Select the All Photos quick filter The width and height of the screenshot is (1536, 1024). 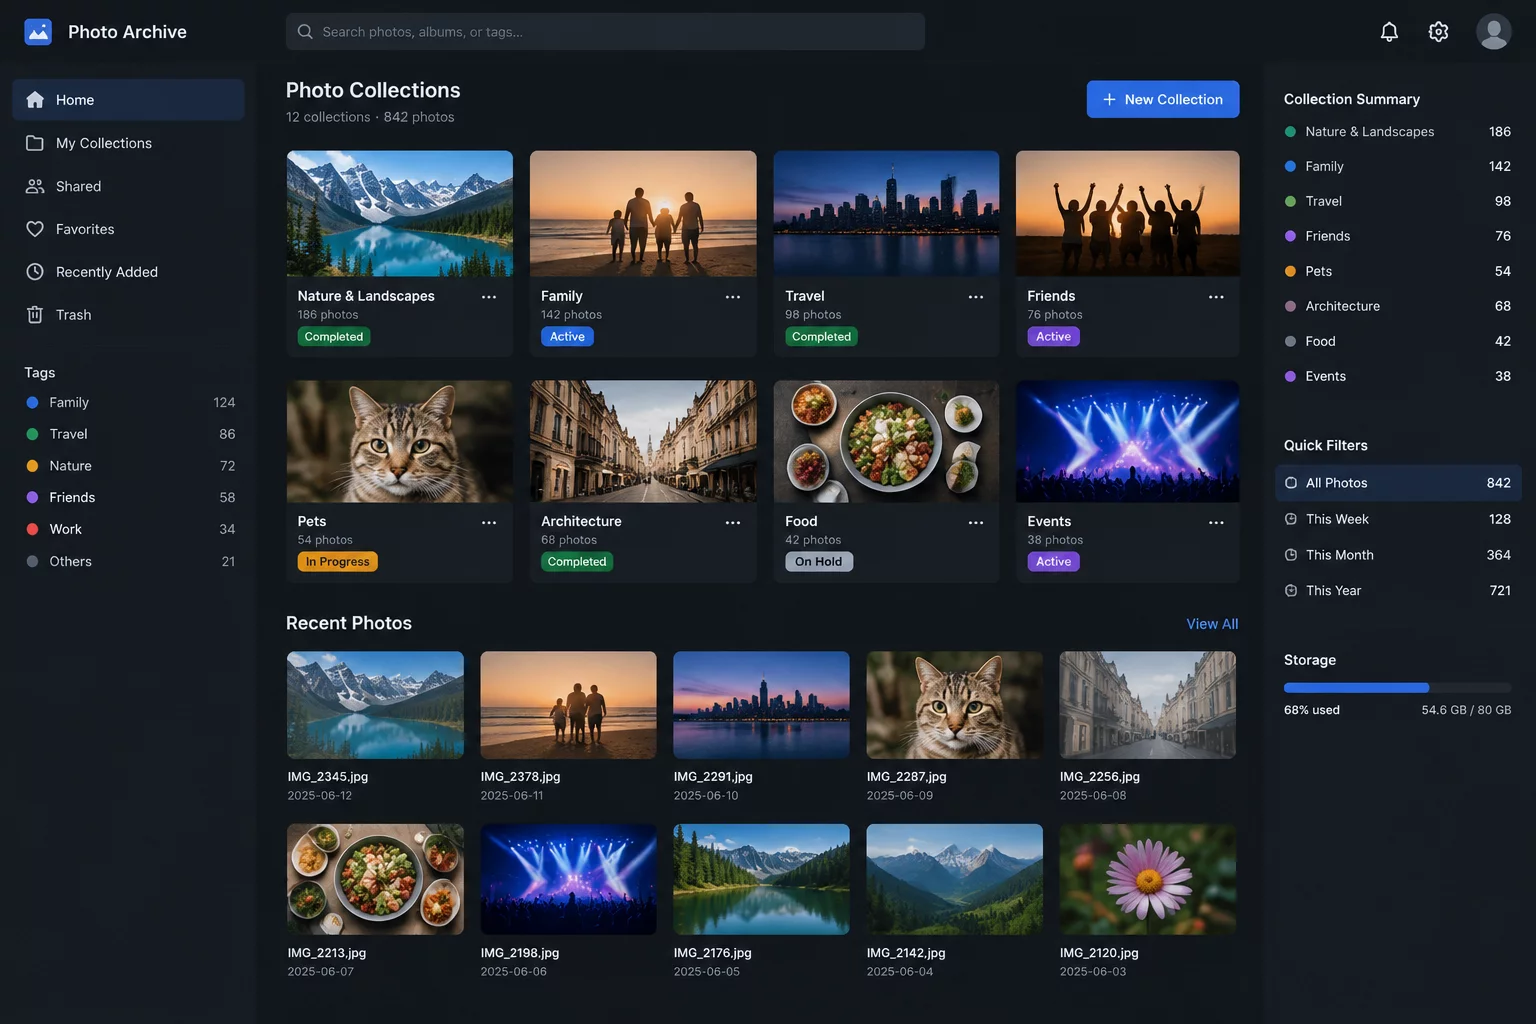[1398, 483]
